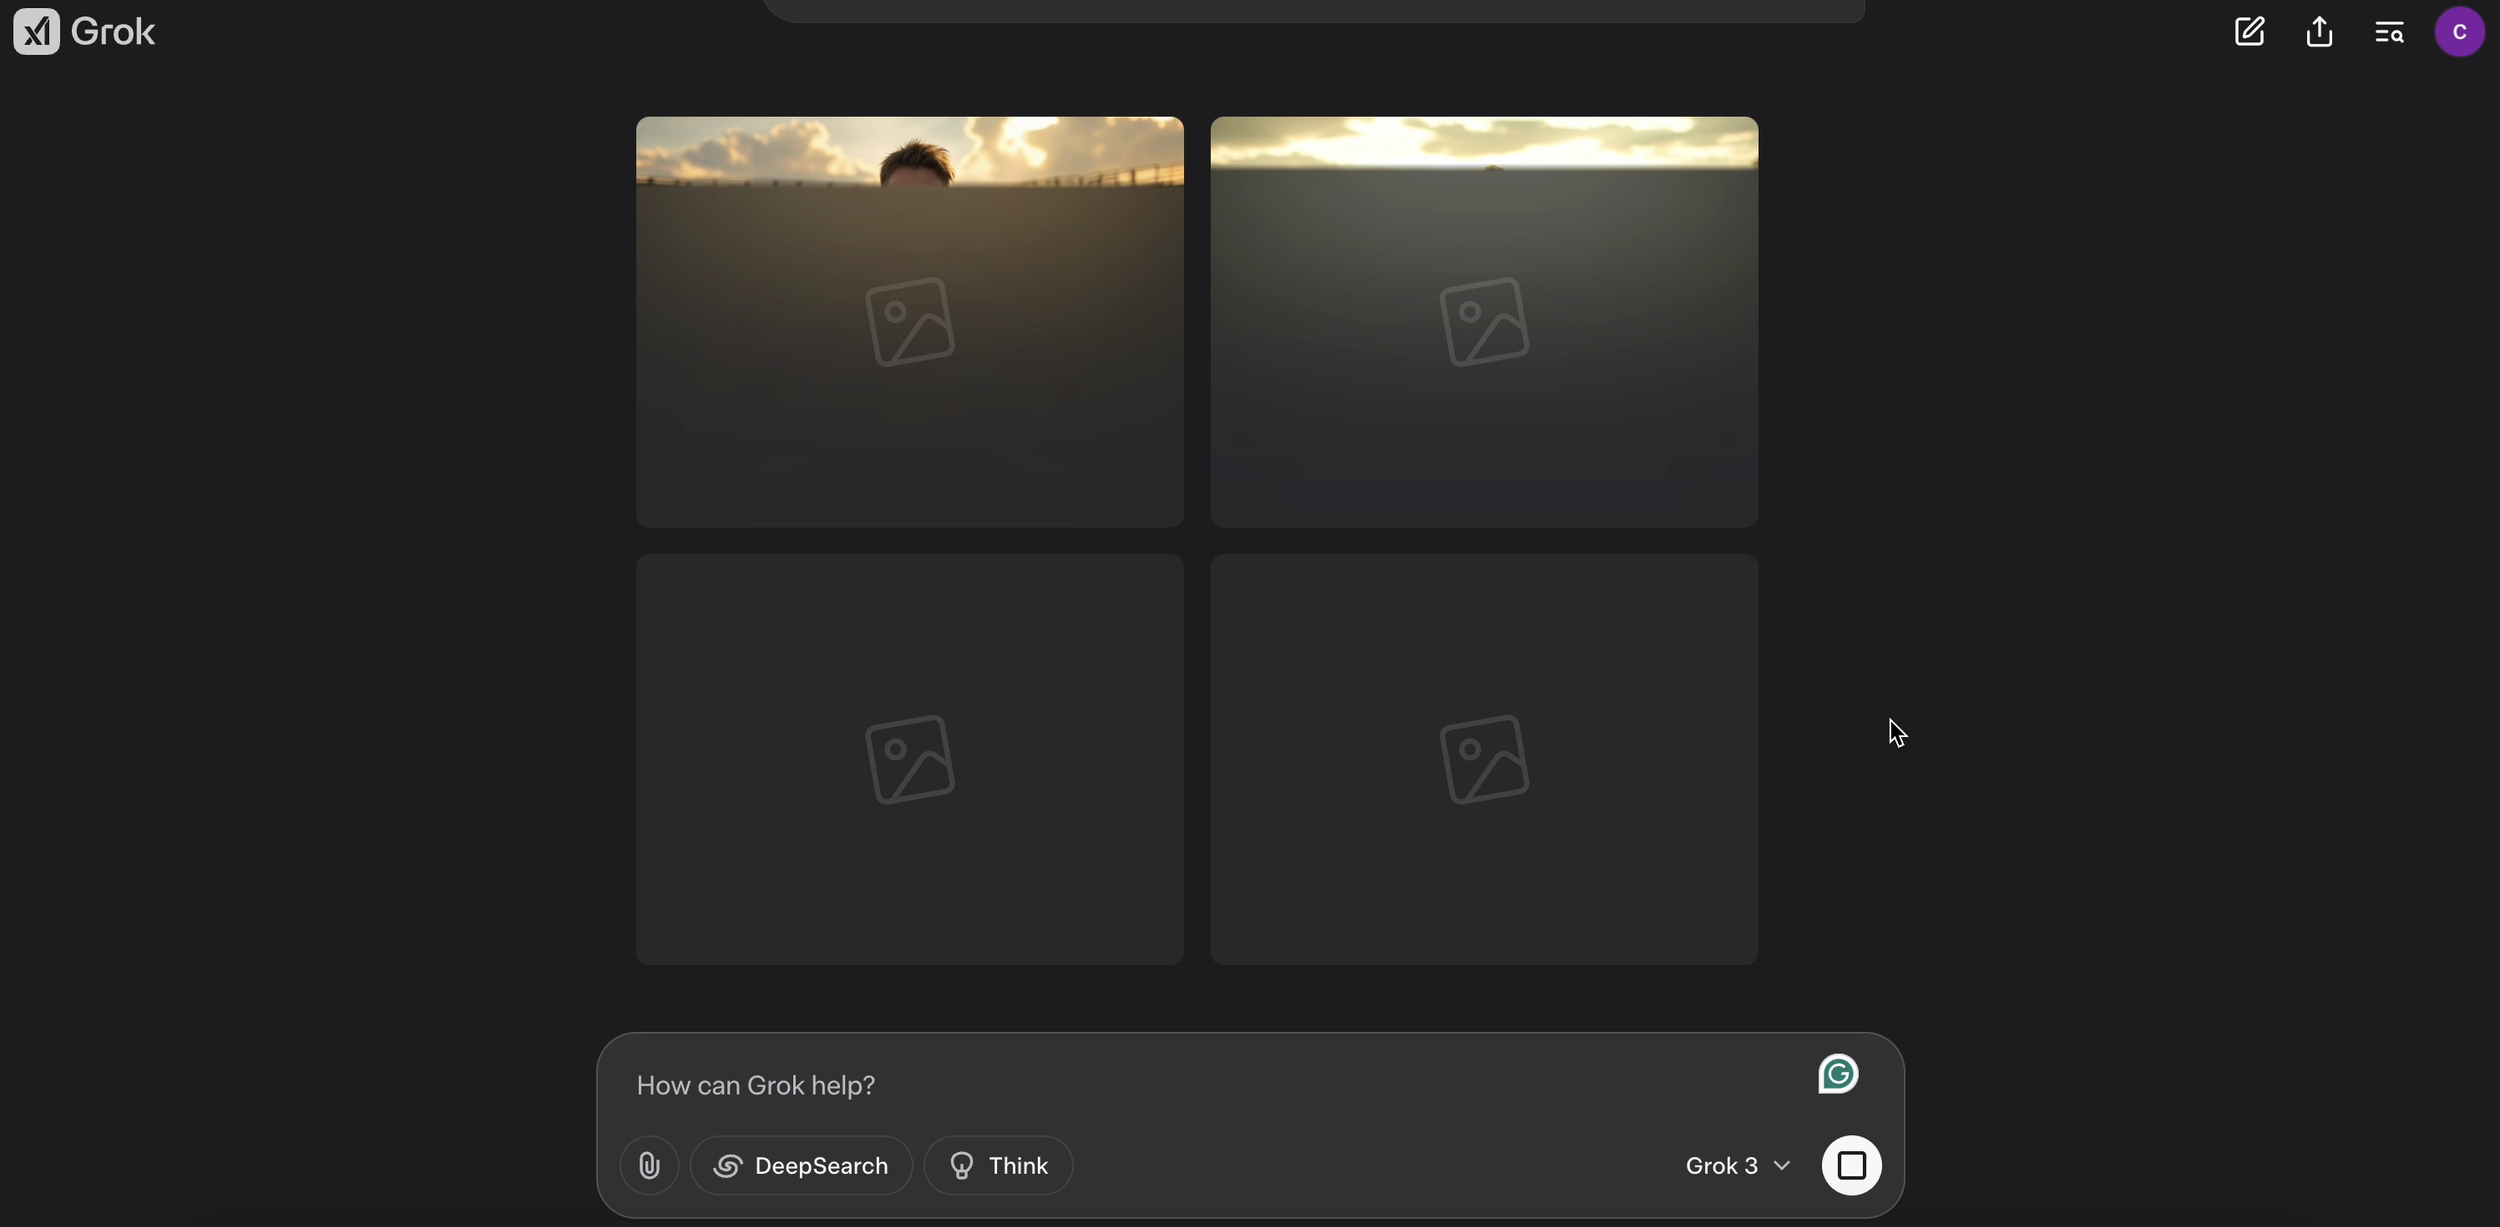
Task: Open the Grammarly assistant icon
Action: 1836,1073
